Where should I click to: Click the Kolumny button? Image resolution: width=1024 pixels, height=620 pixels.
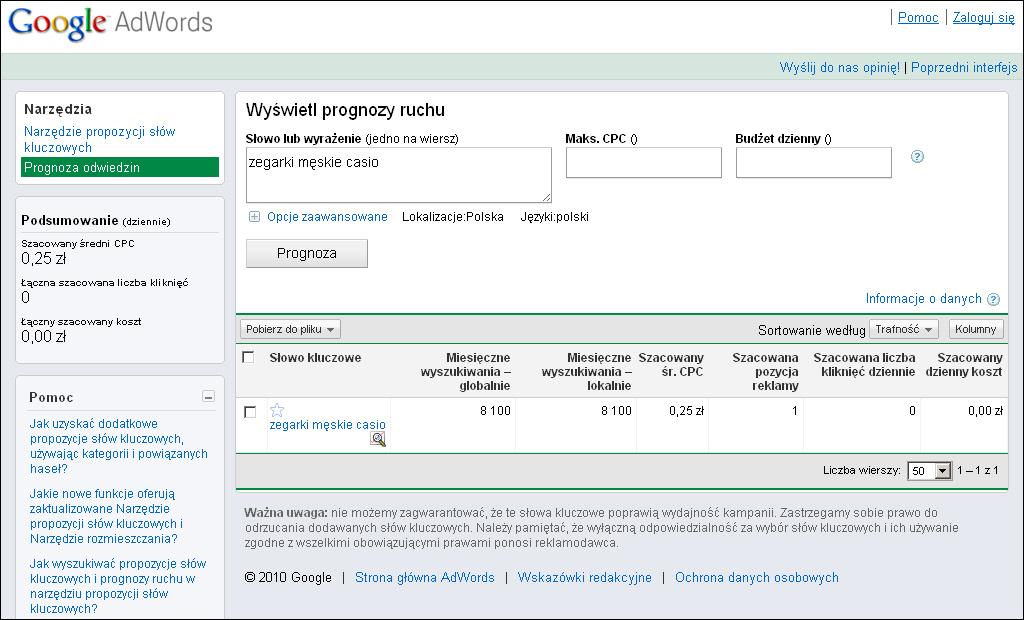pos(976,329)
